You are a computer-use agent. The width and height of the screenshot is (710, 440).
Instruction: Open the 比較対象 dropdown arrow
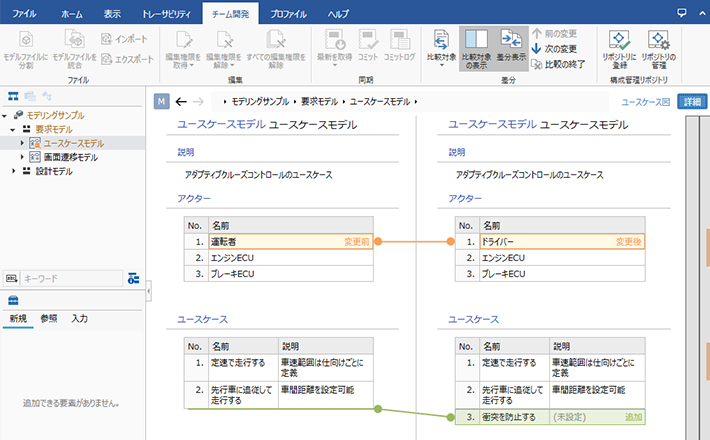point(441,66)
